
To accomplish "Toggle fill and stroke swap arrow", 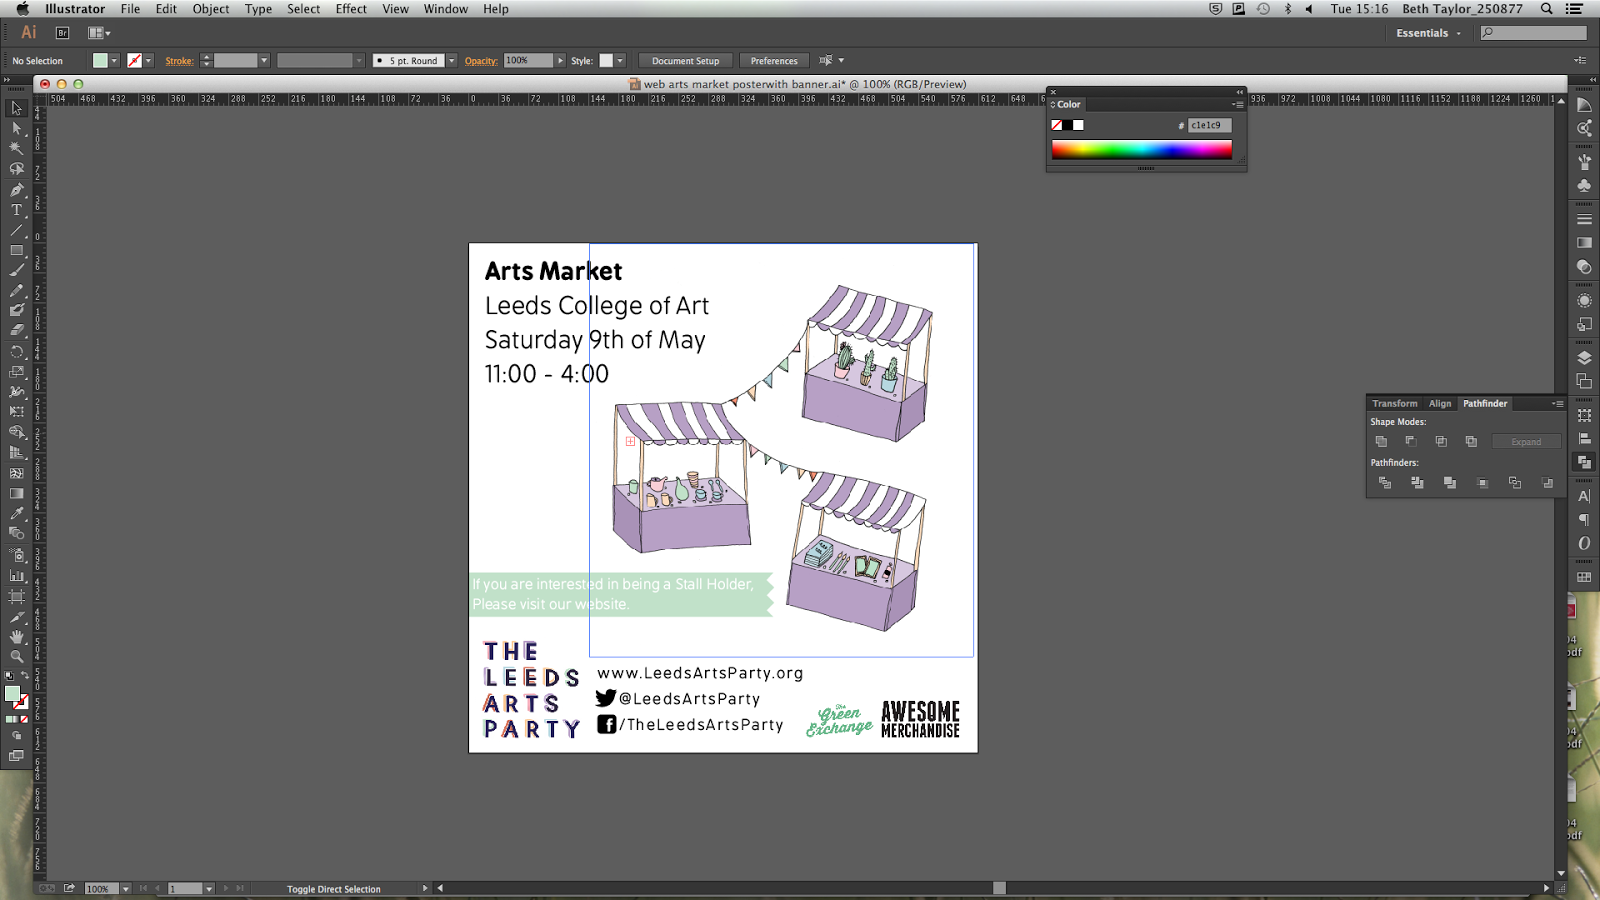I will (25, 676).
